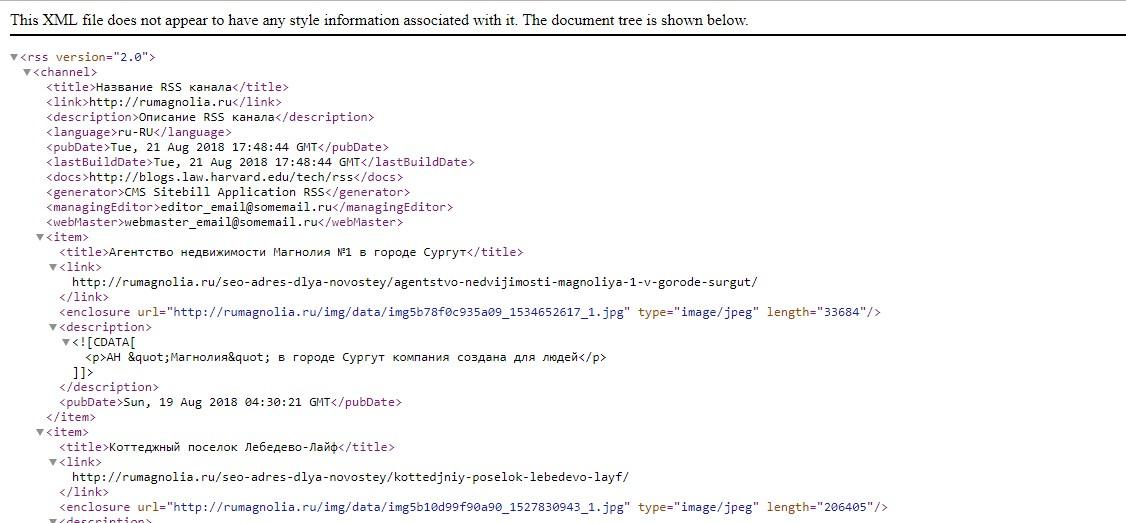Click the closing </link> tag below agentstvo URL
This screenshot has width=1126, height=523.
pos(84,297)
